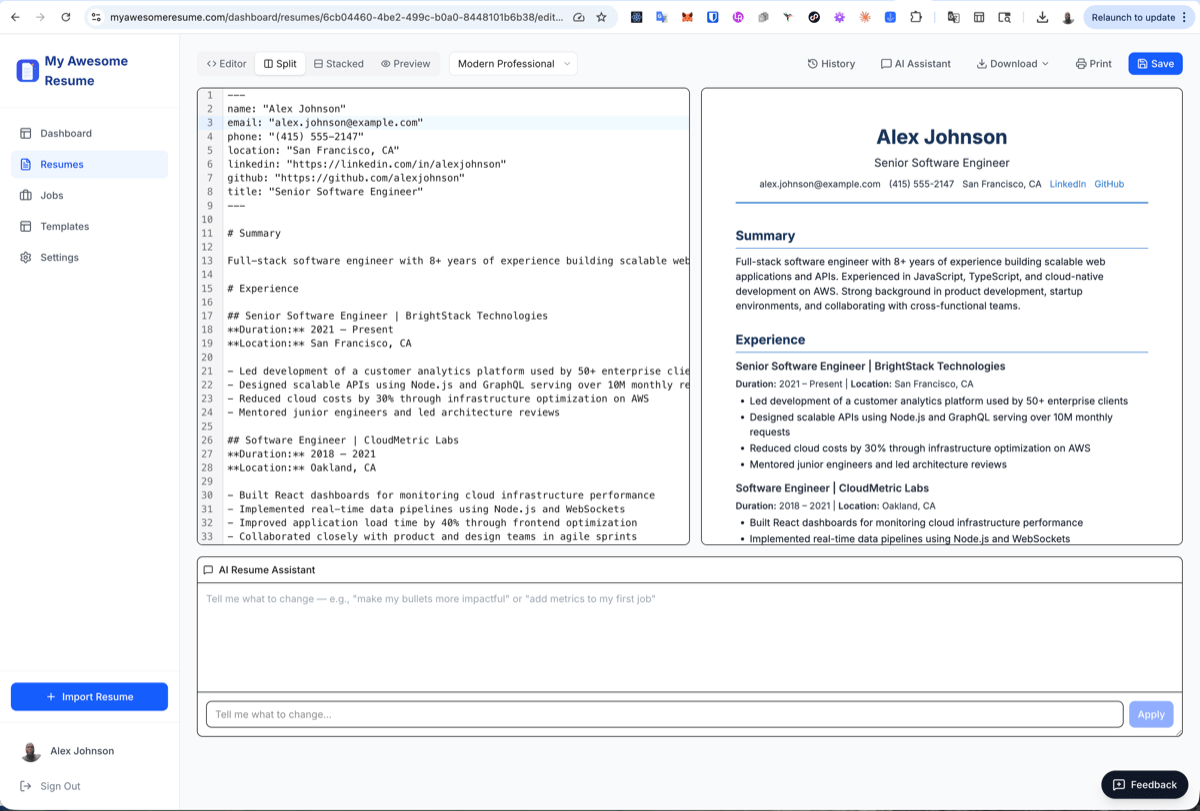Image resolution: width=1200 pixels, height=811 pixels.
Task: Open the LinkedIn link in the preview
Action: (x=1067, y=183)
